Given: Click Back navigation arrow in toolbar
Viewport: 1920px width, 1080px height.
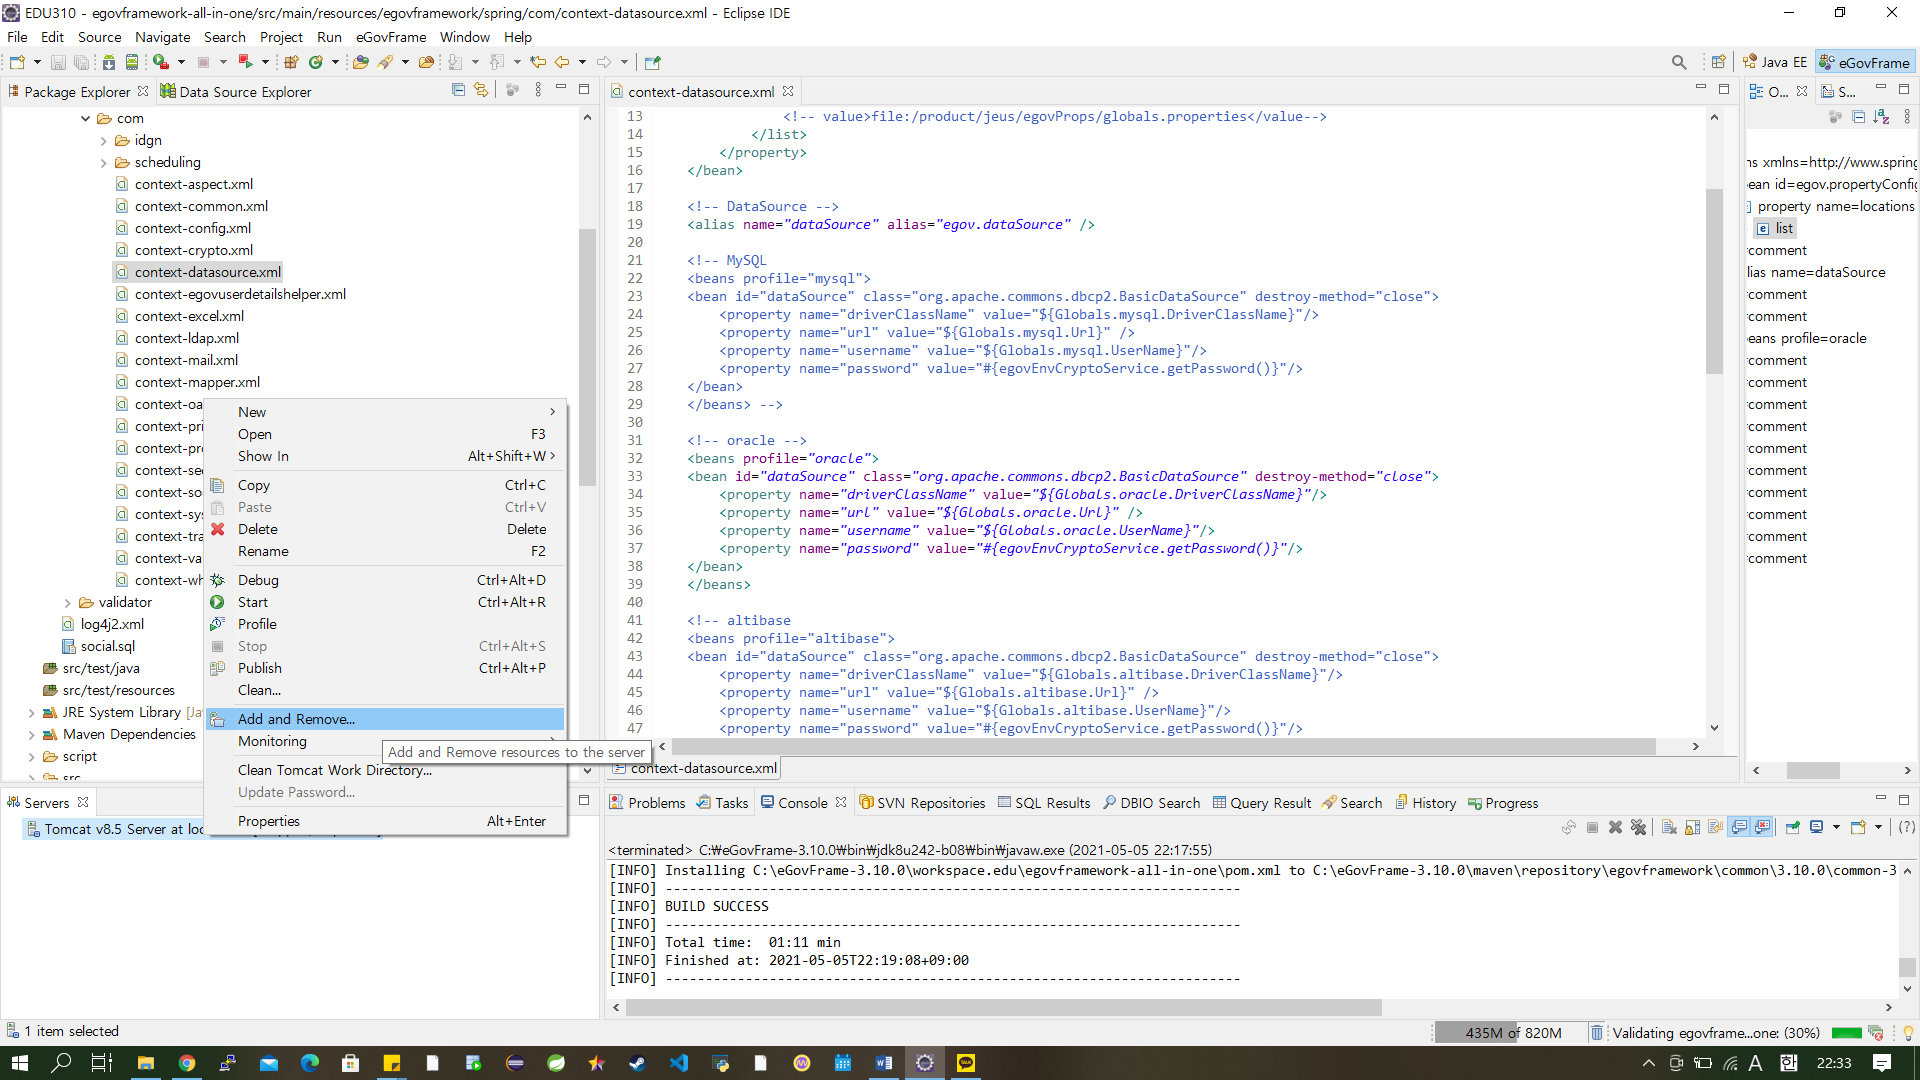Looking at the screenshot, I should click(x=562, y=62).
